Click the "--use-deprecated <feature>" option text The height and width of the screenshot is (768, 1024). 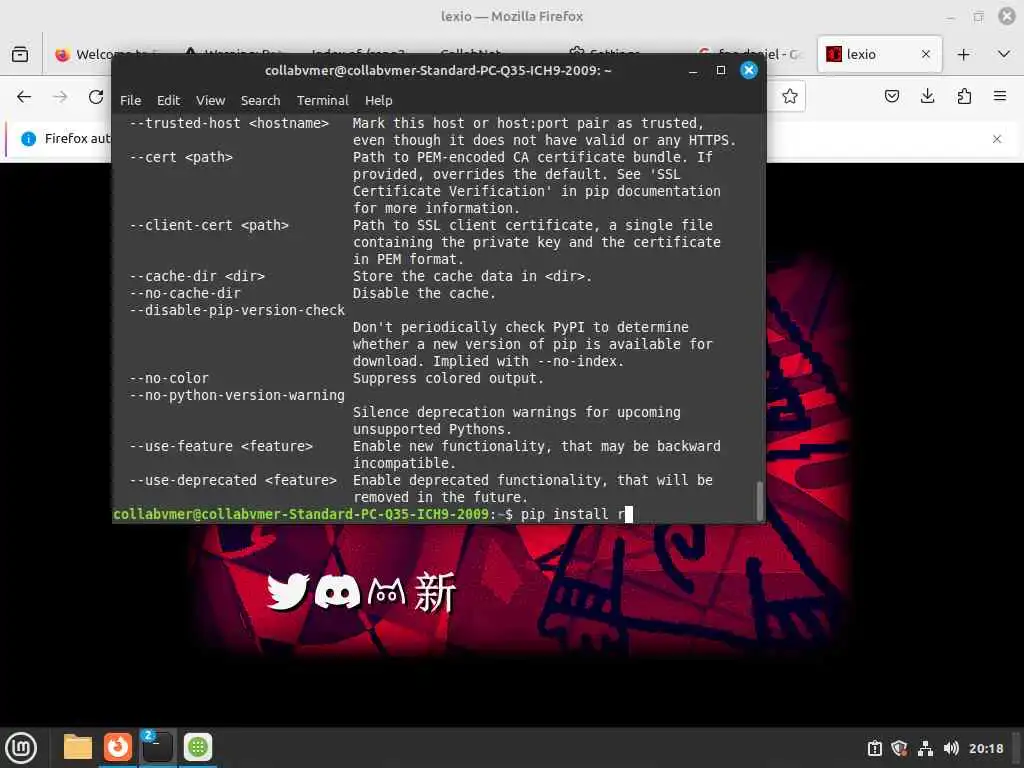click(x=233, y=480)
